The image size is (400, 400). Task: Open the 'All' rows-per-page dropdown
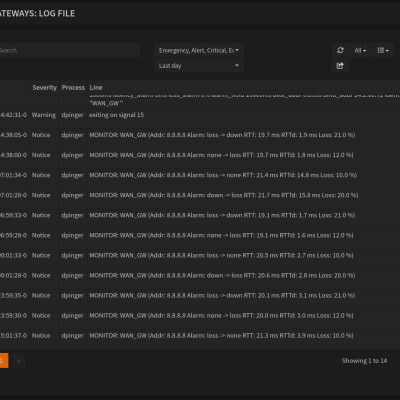point(360,50)
